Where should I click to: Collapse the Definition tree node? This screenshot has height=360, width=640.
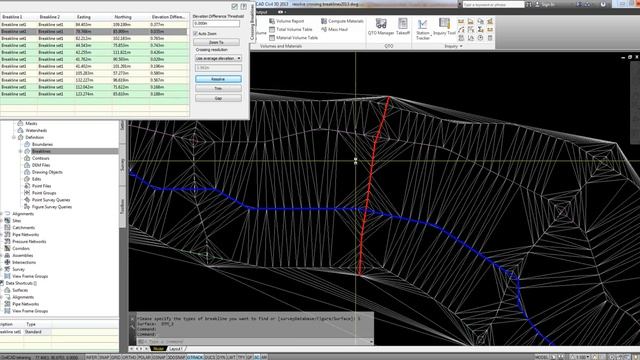point(14,138)
